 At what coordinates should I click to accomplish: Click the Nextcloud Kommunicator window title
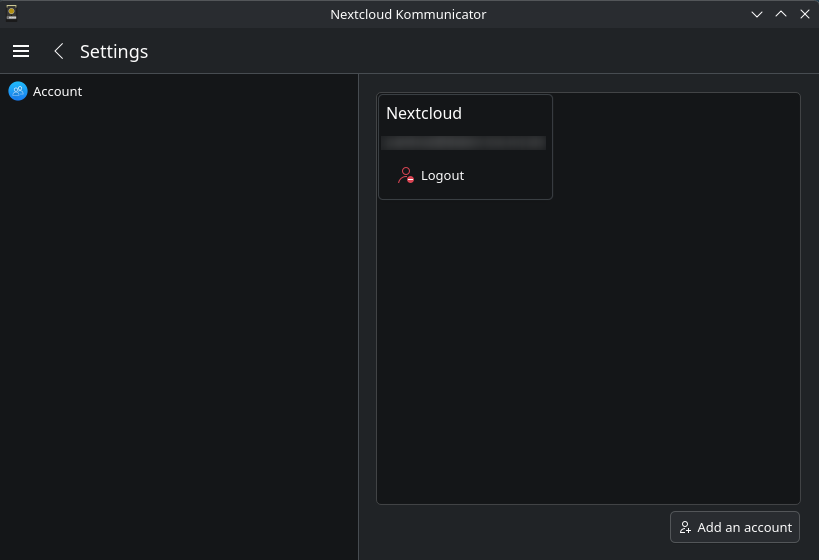coord(408,14)
